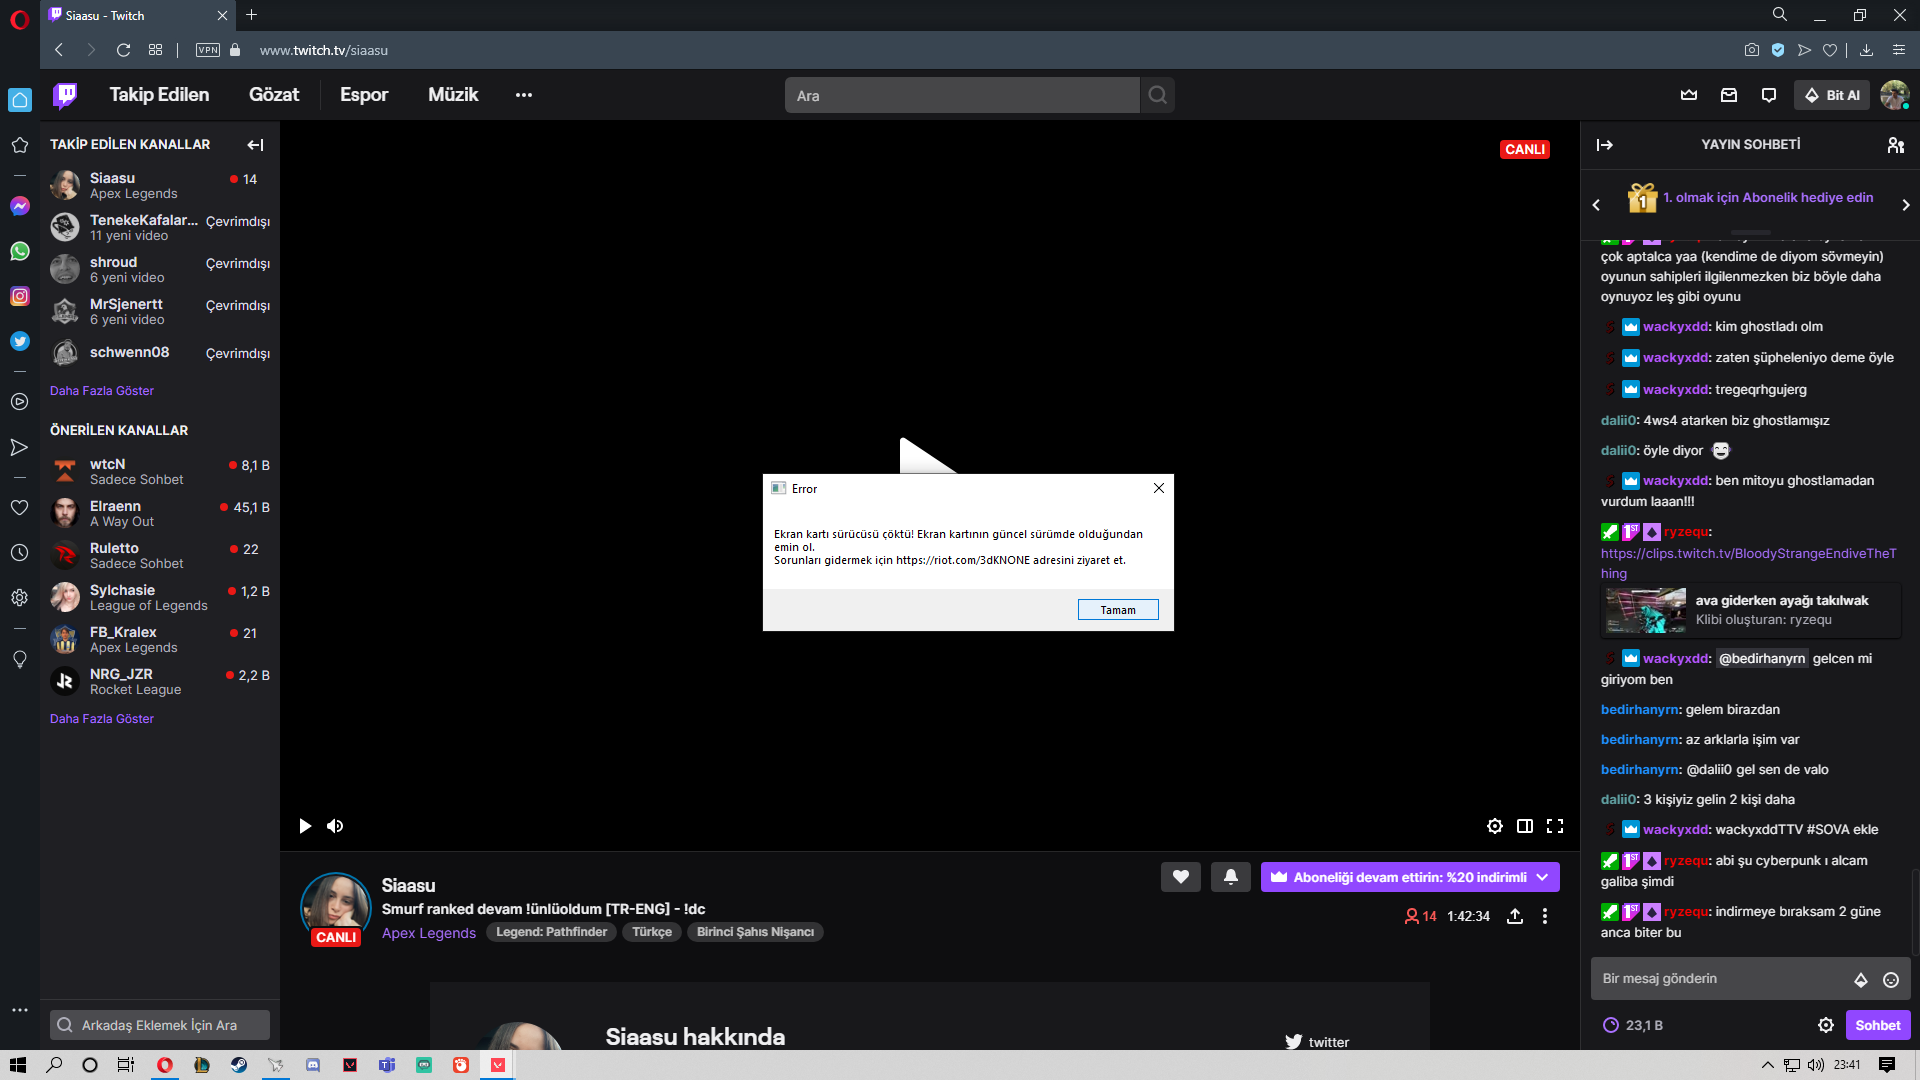1920x1080 pixels.
Task: Open the shroud channel entry
Action: coord(160,269)
